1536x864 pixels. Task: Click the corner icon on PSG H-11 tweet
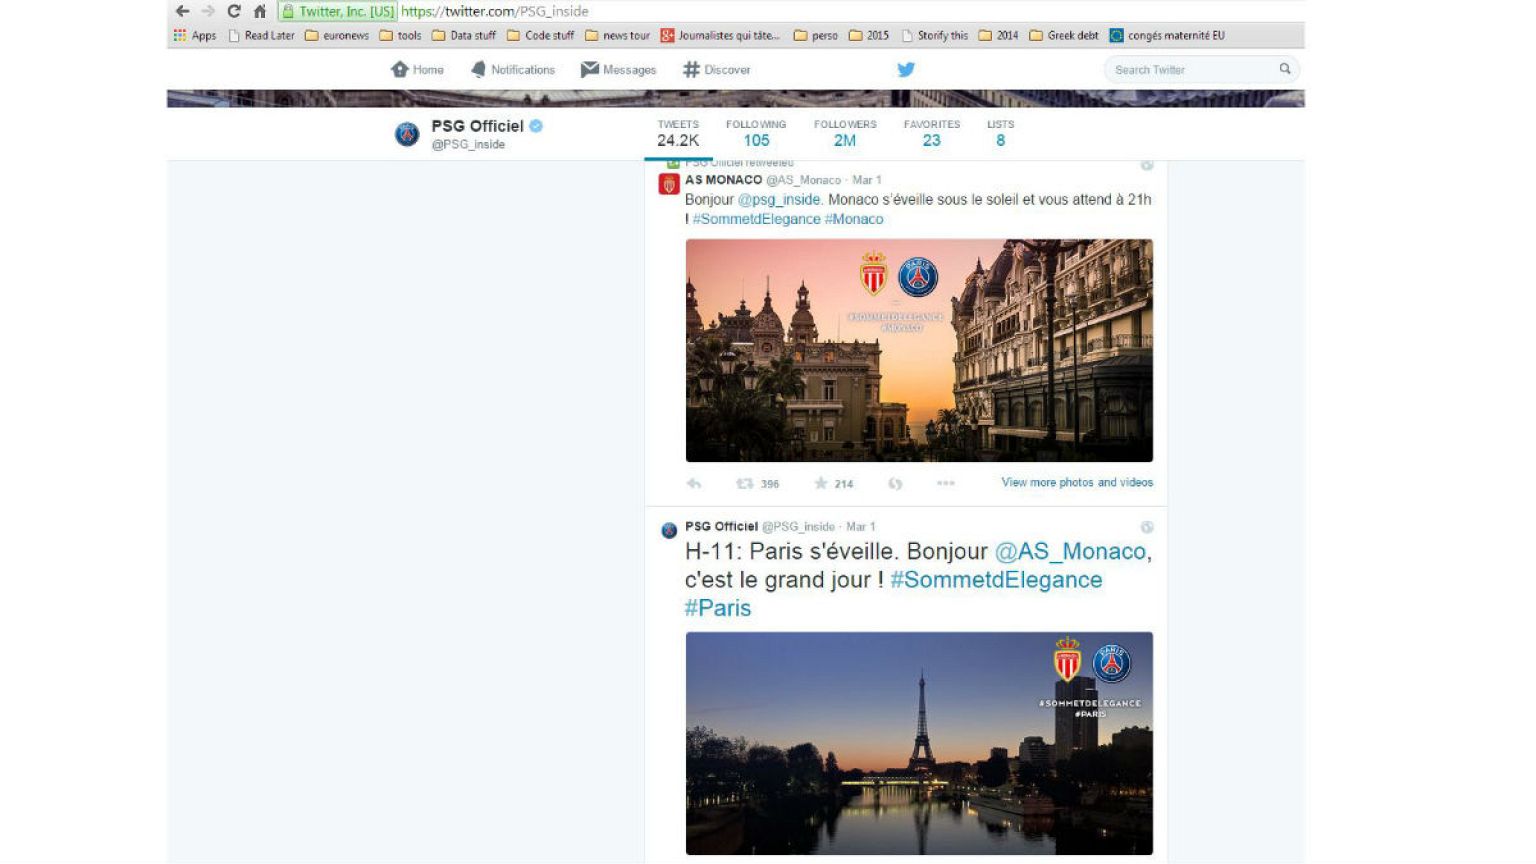[x=1147, y=527]
